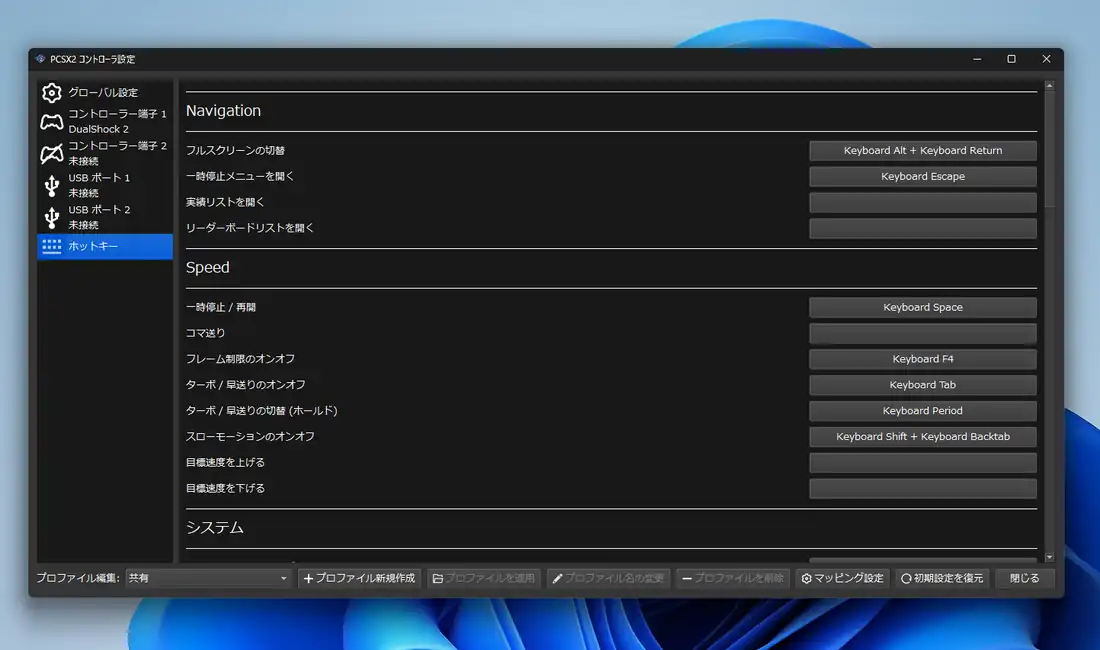1100x650 pixels.
Task: Click the USB Port 1 icon
Action: point(51,185)
